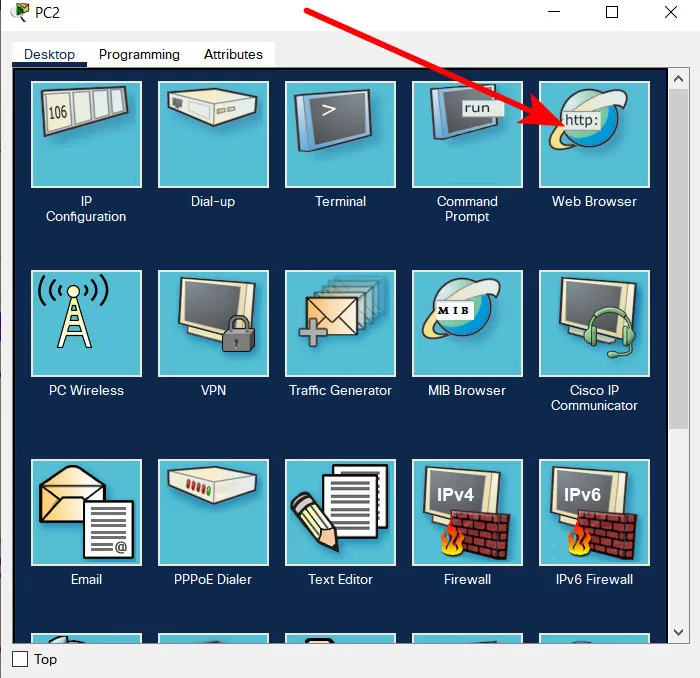Click the "MIB Browser" label text
The image size is (700, 678).
467,391
